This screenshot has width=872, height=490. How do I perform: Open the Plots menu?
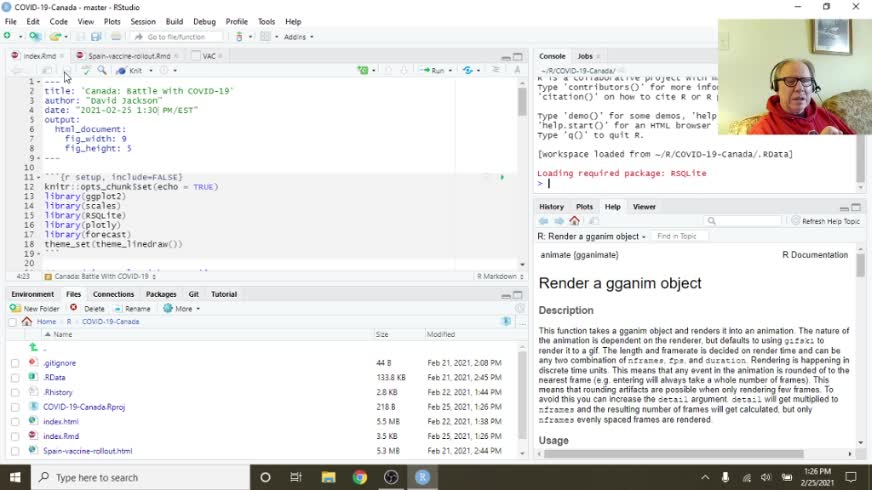coord(112,22)
